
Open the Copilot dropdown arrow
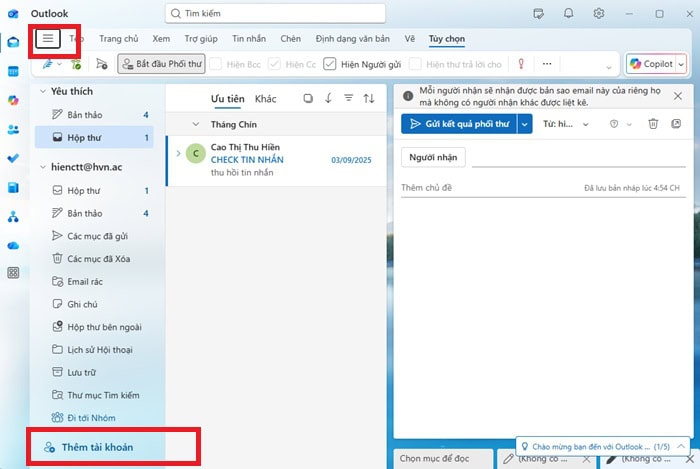tap(681, 64)
